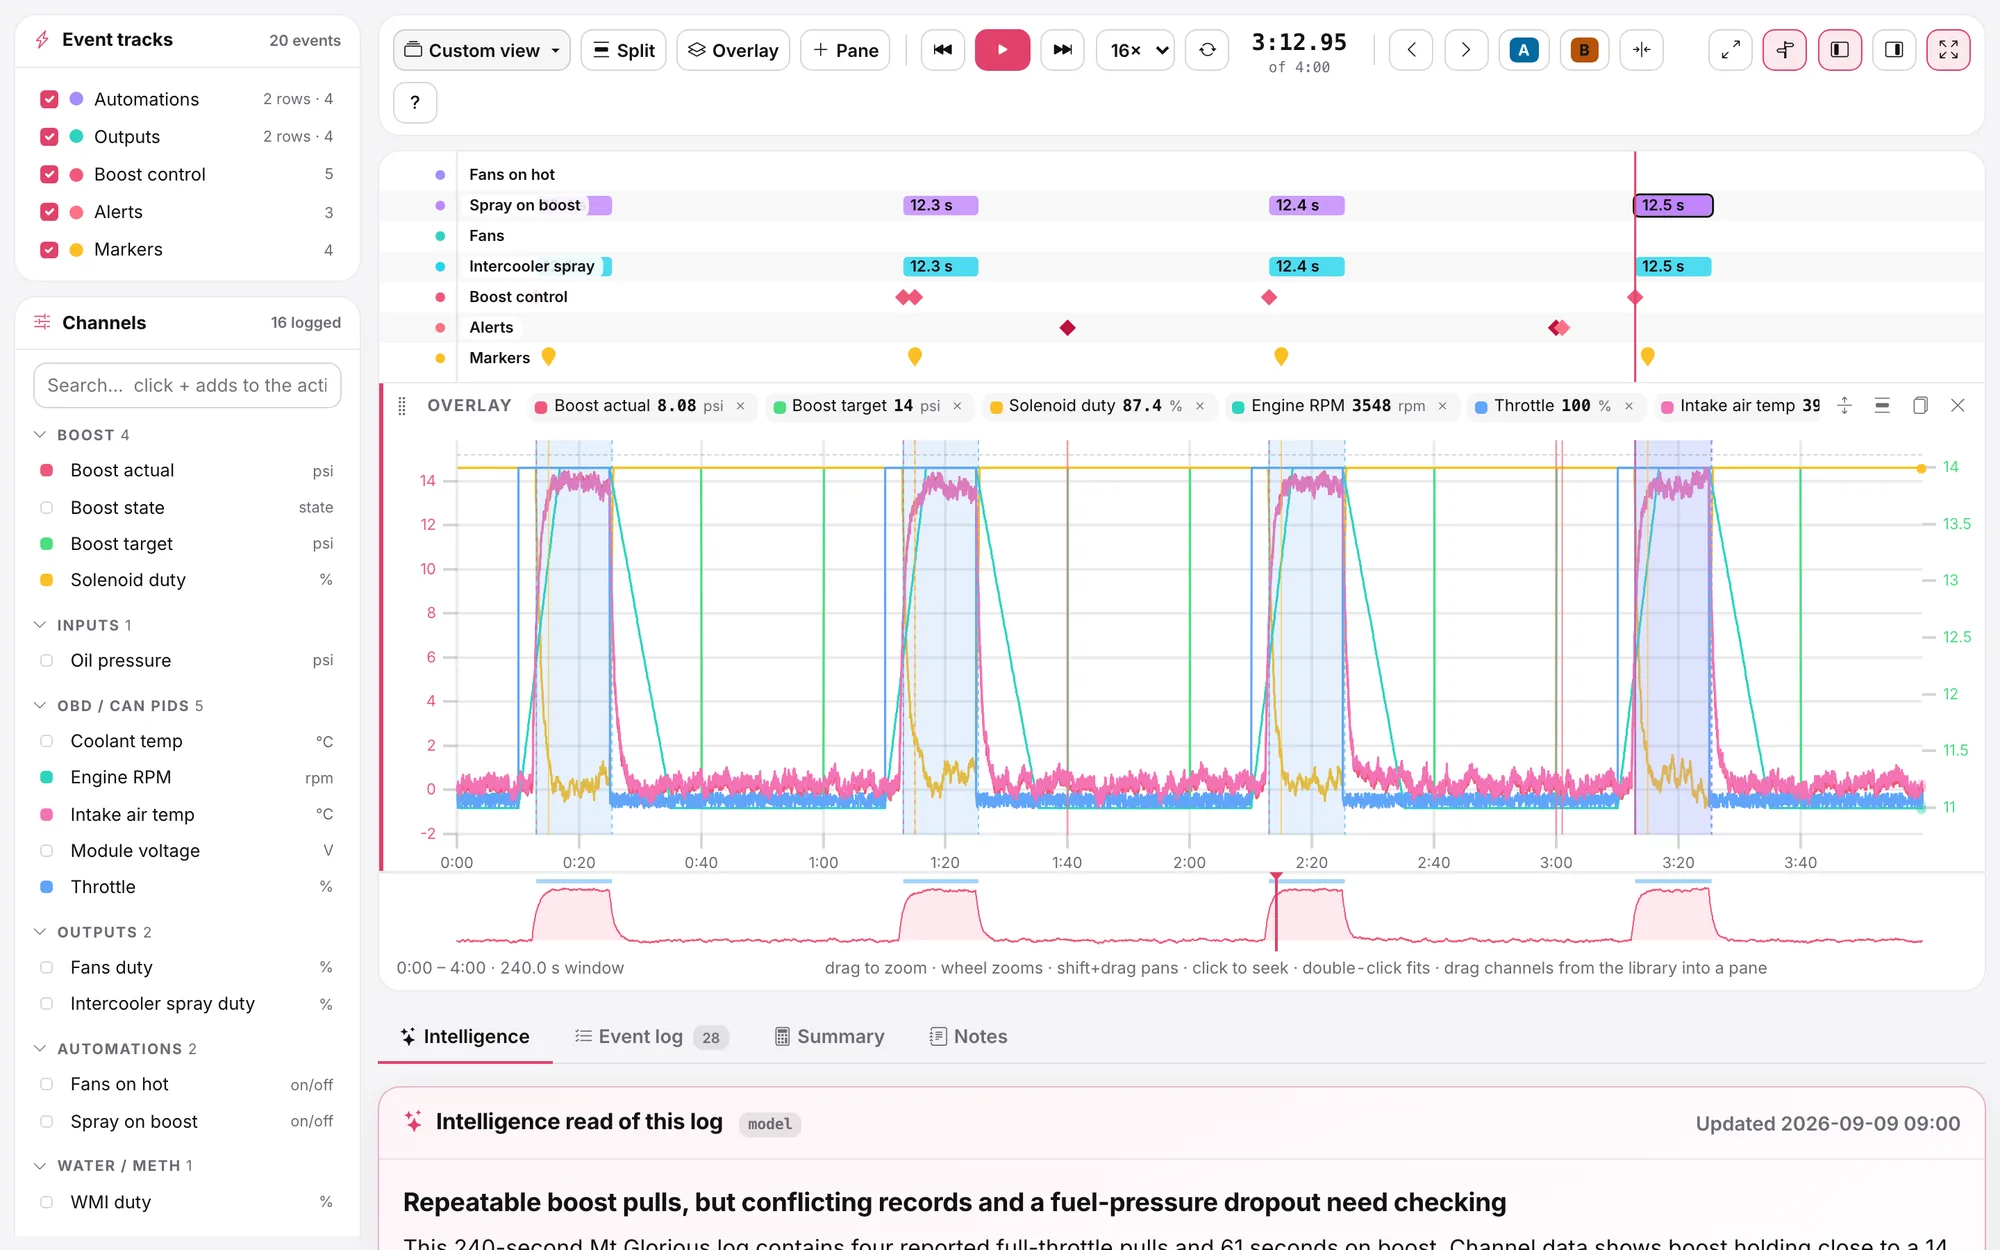This screenshot has height=1250, width=2000.
Task: Click overlay pane vertical resize icon
Action: (x=1845, y=406)
